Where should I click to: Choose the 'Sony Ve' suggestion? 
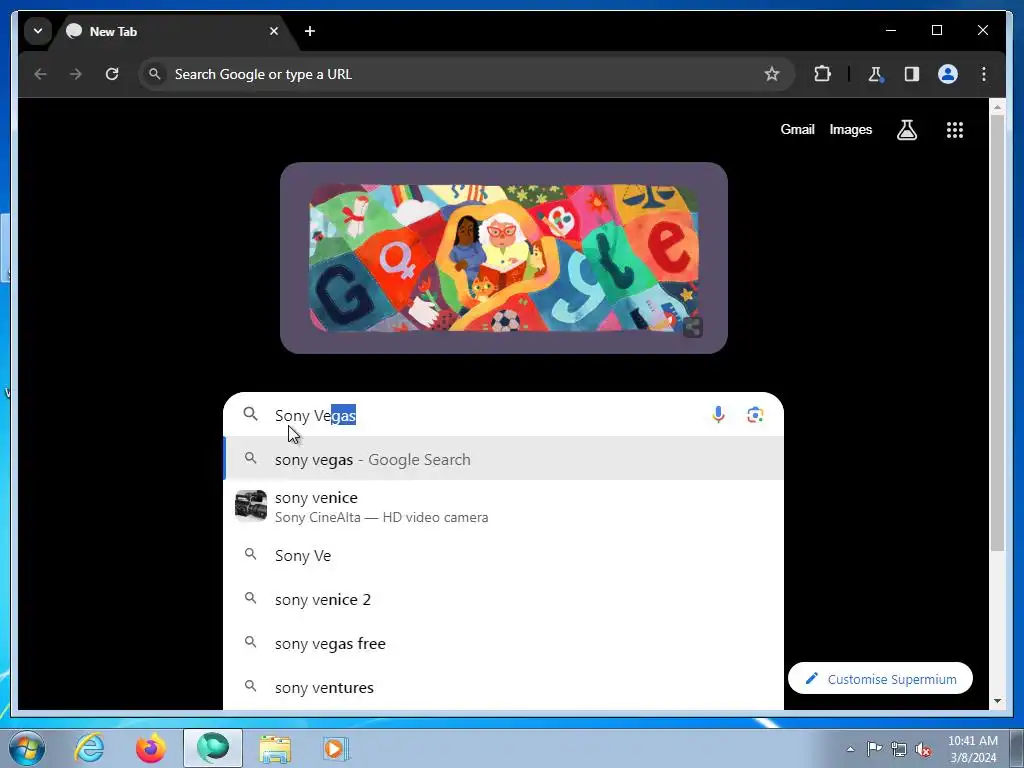coord(503,555)
